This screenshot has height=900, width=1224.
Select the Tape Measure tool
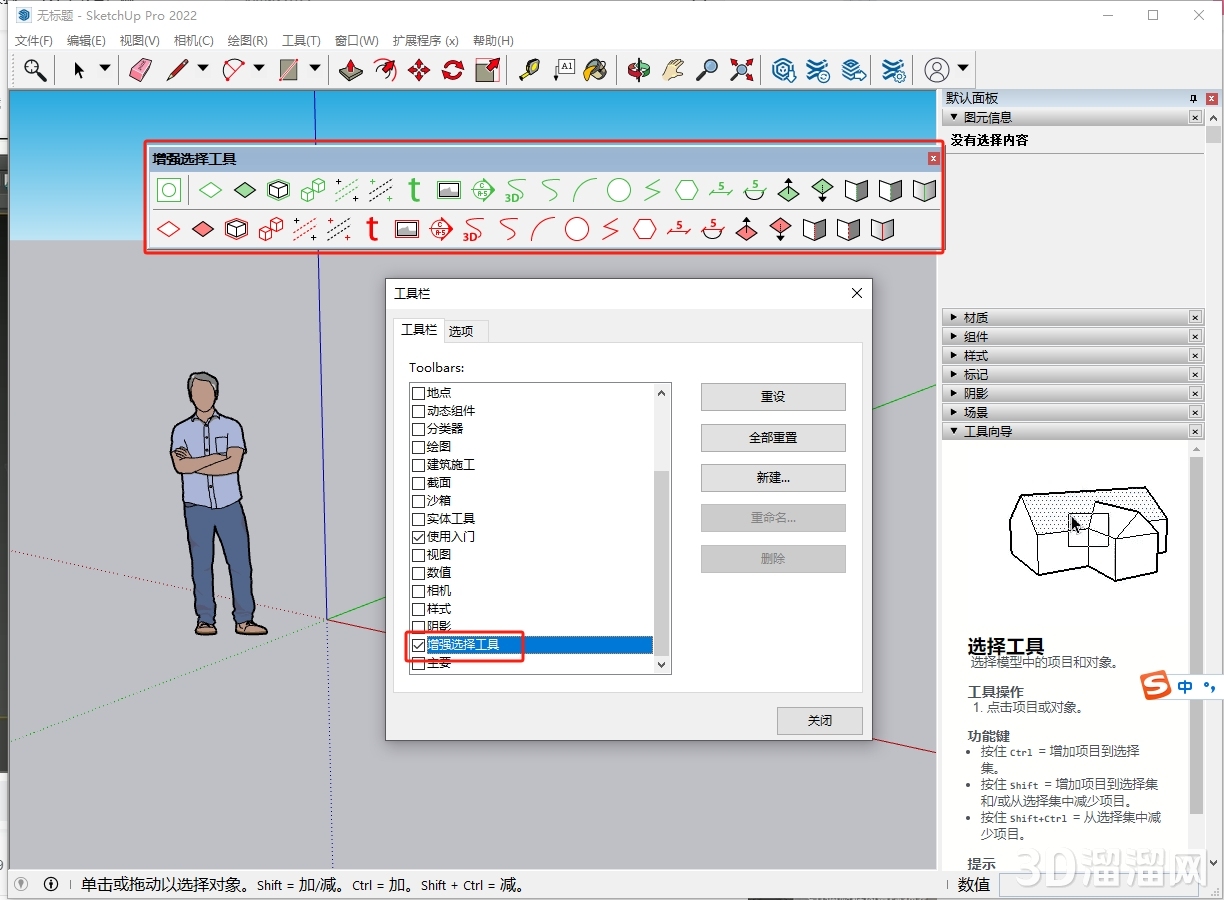click(x=530, y=70)
